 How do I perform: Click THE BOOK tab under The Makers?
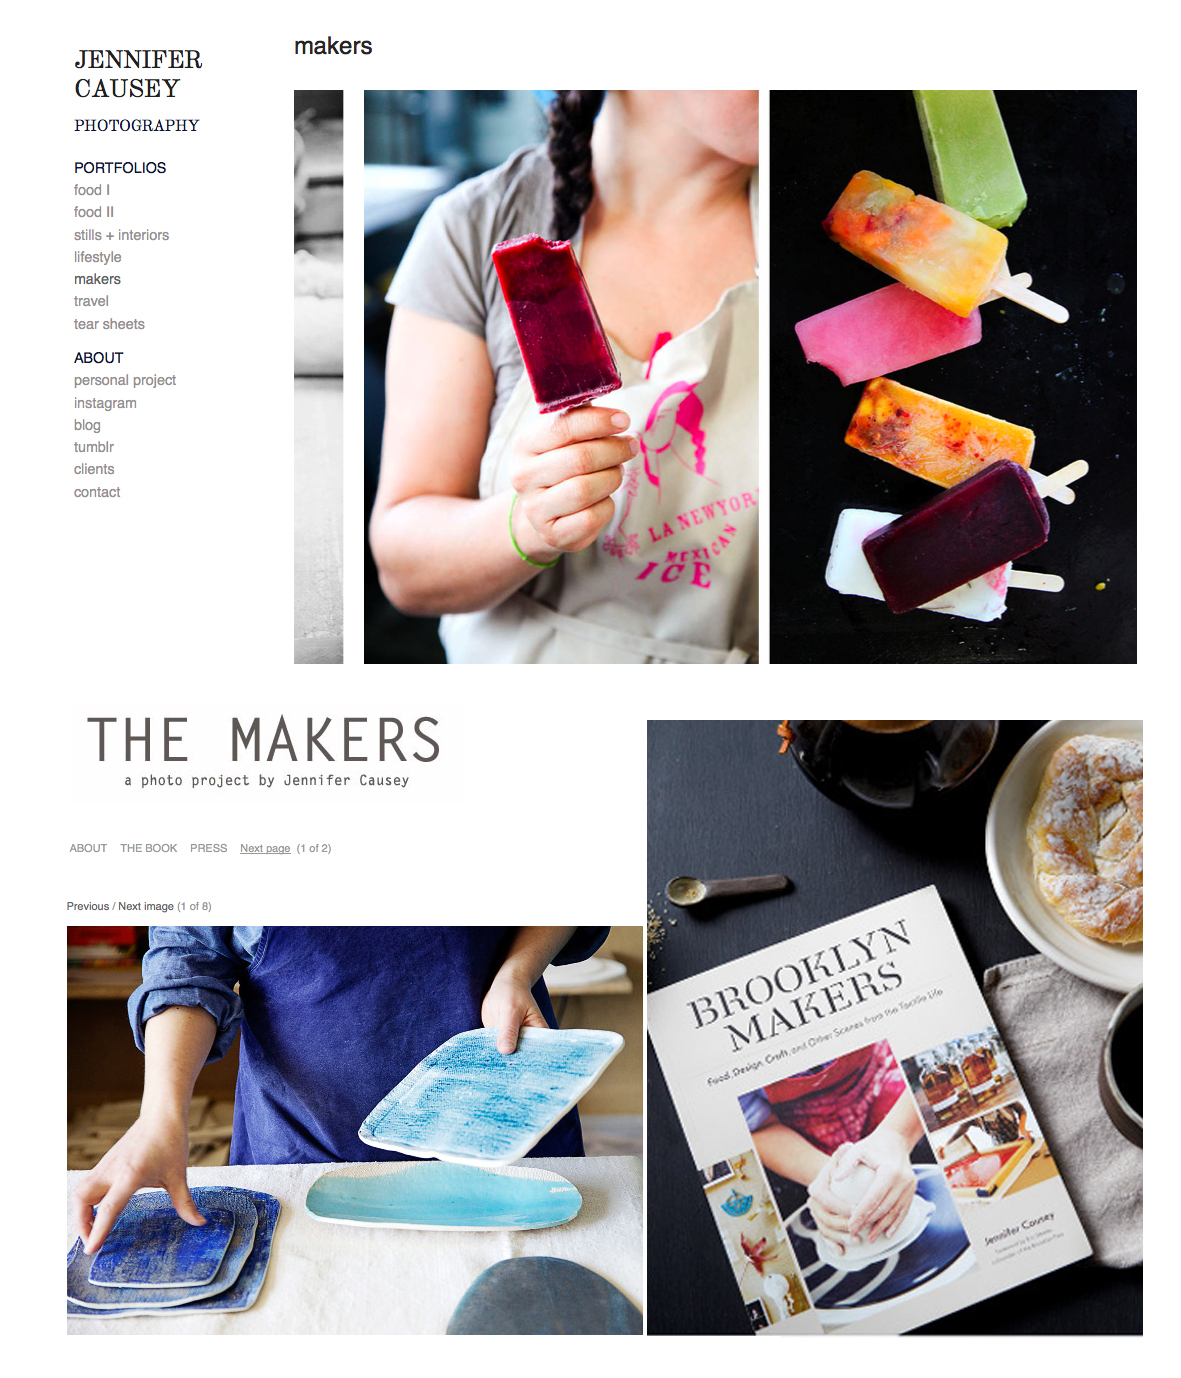(x=148, y=848)
